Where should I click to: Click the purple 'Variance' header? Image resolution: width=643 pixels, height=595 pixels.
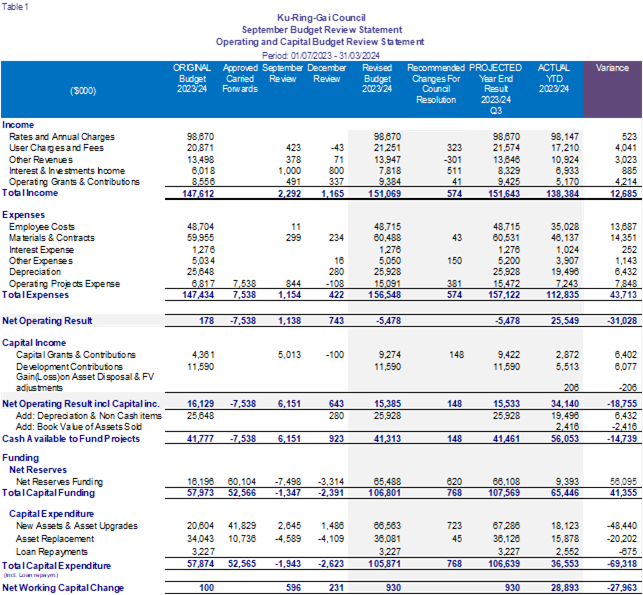coord(612,68)
